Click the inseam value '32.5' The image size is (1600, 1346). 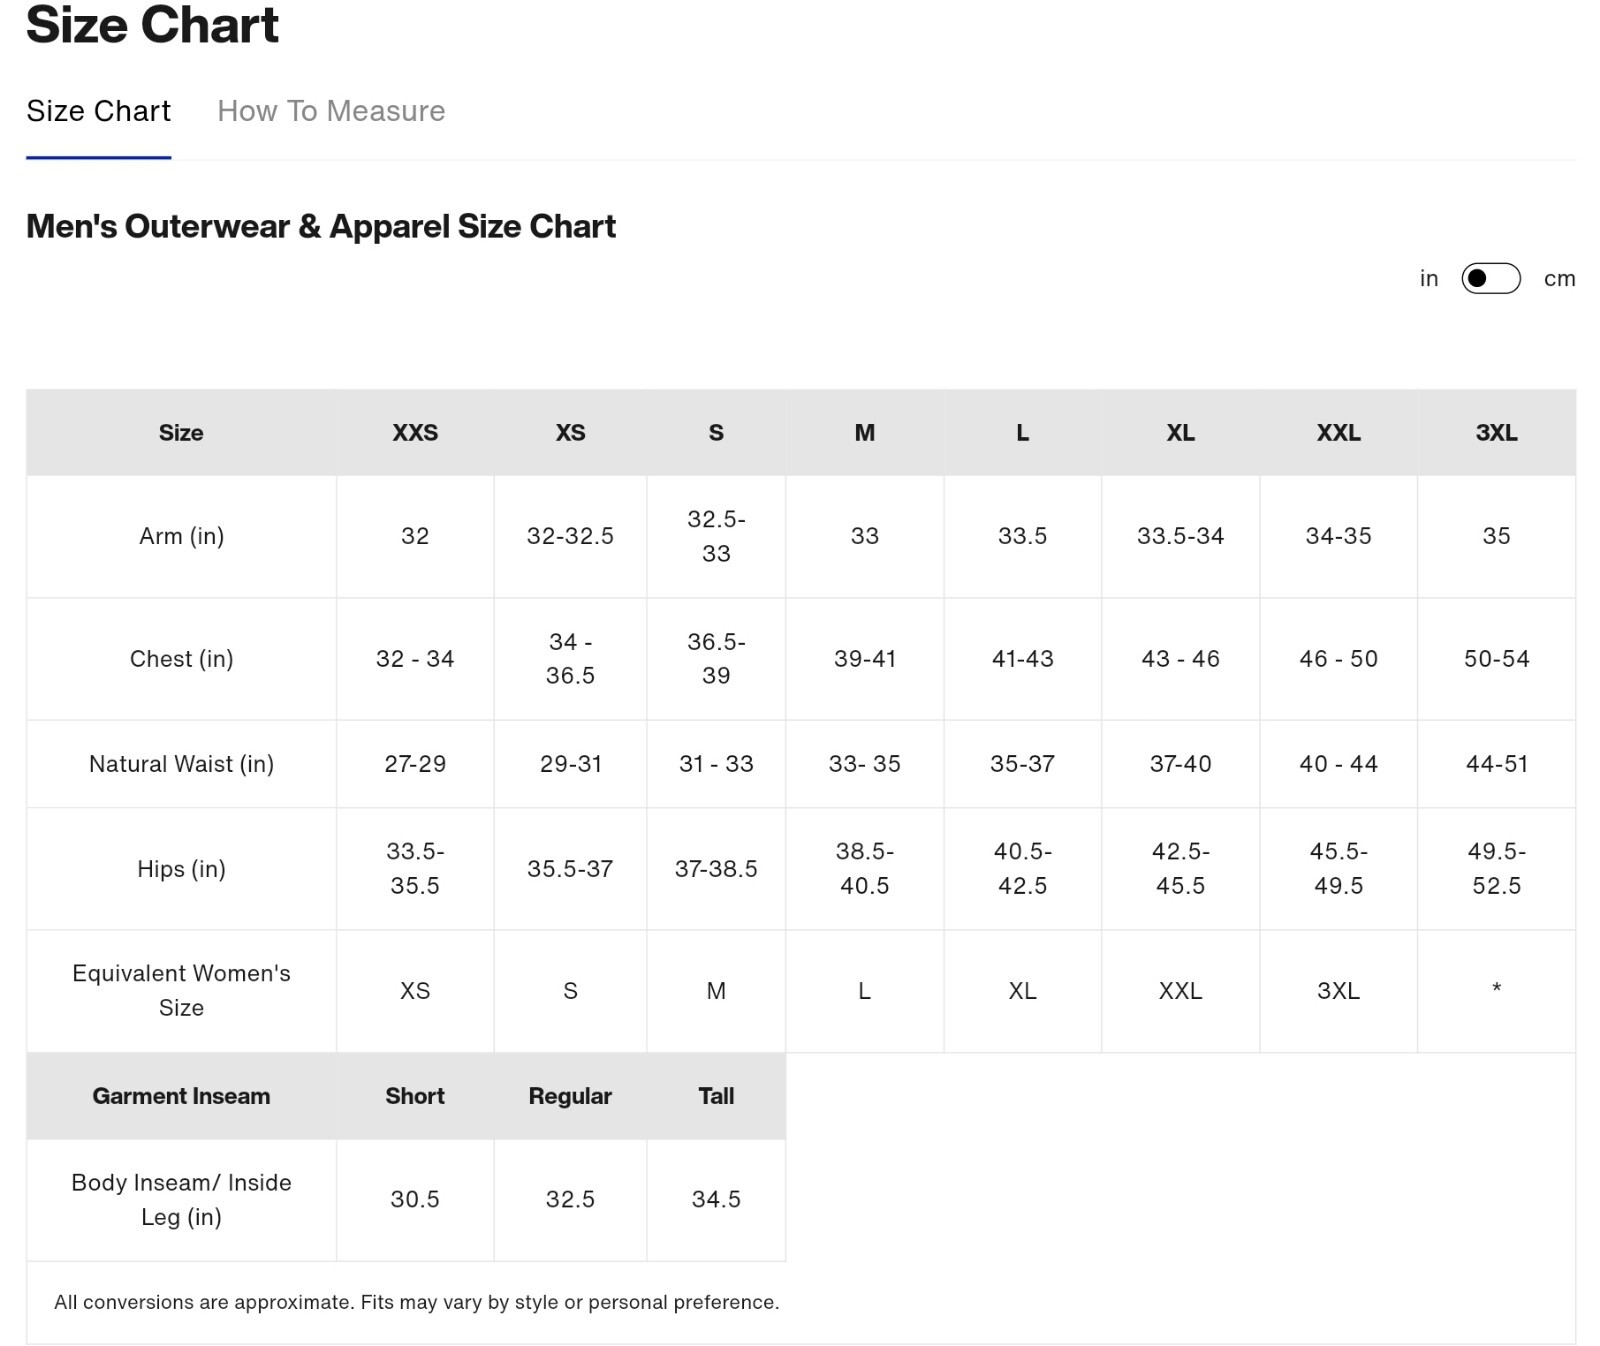(570, 1200)
